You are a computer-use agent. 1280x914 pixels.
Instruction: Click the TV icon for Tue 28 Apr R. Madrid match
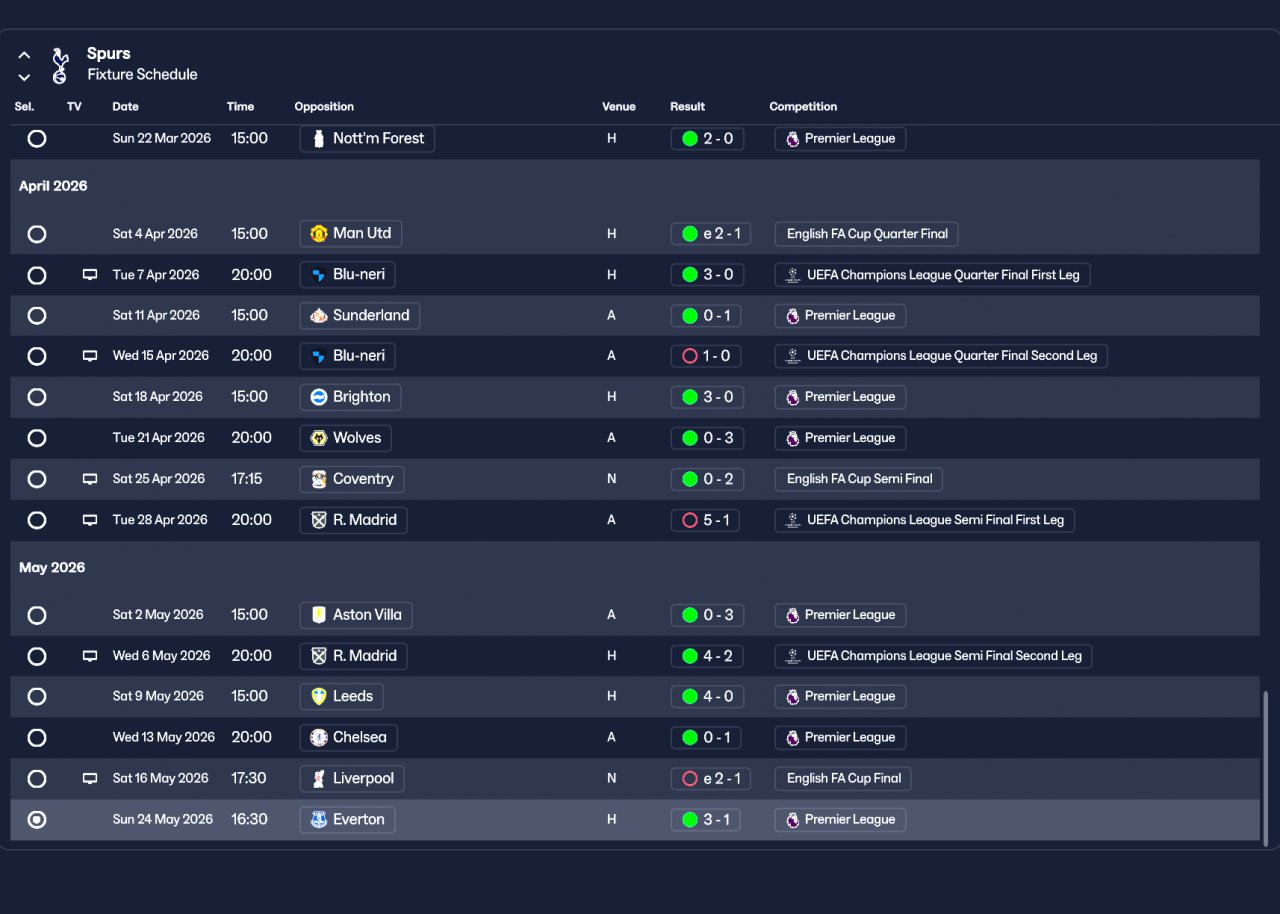(90, 520)
